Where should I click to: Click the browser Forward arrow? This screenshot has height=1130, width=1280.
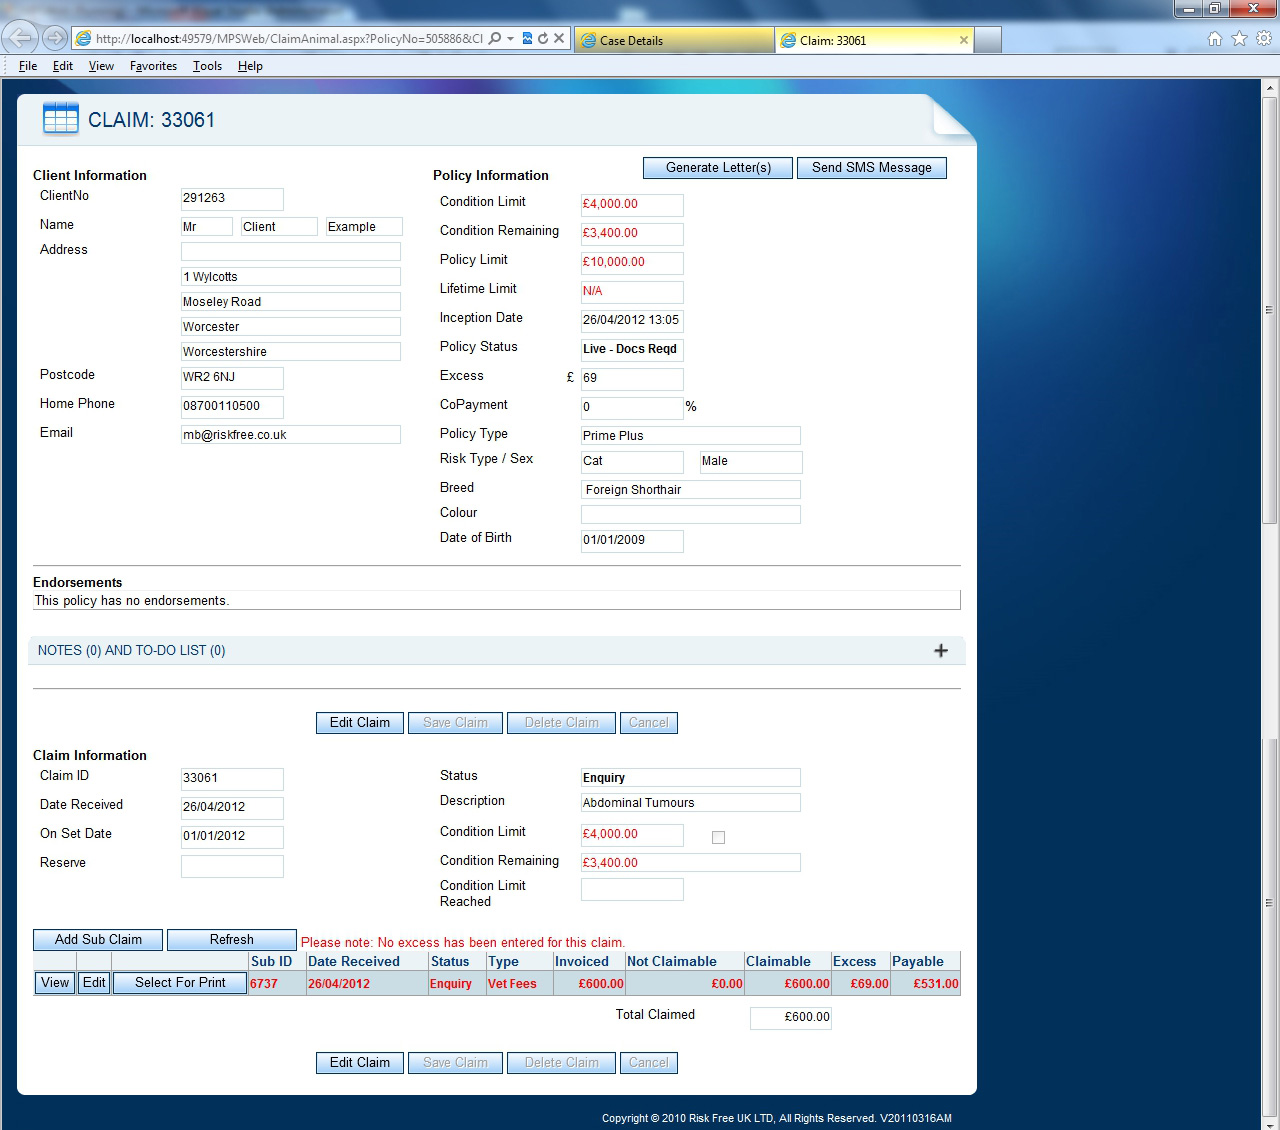click(55, 39)
